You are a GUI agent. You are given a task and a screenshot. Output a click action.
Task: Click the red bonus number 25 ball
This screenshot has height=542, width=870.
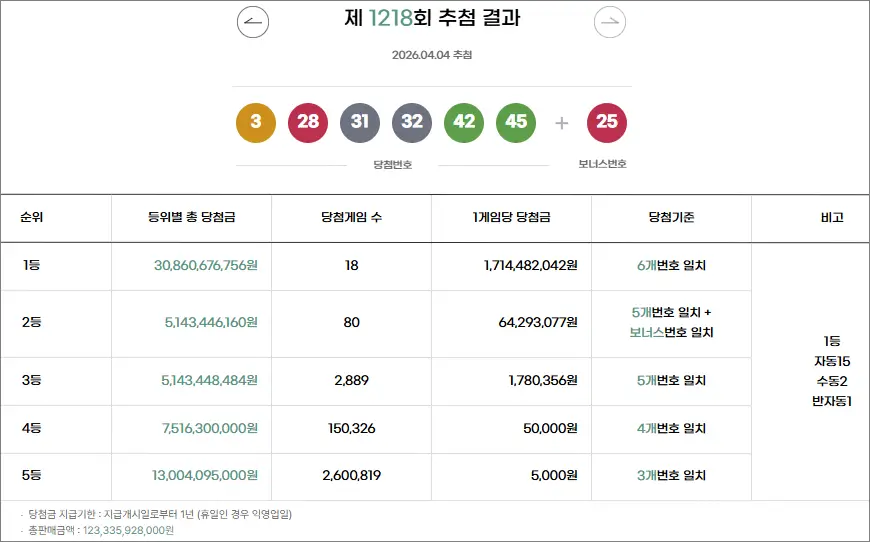coord(607,123)
